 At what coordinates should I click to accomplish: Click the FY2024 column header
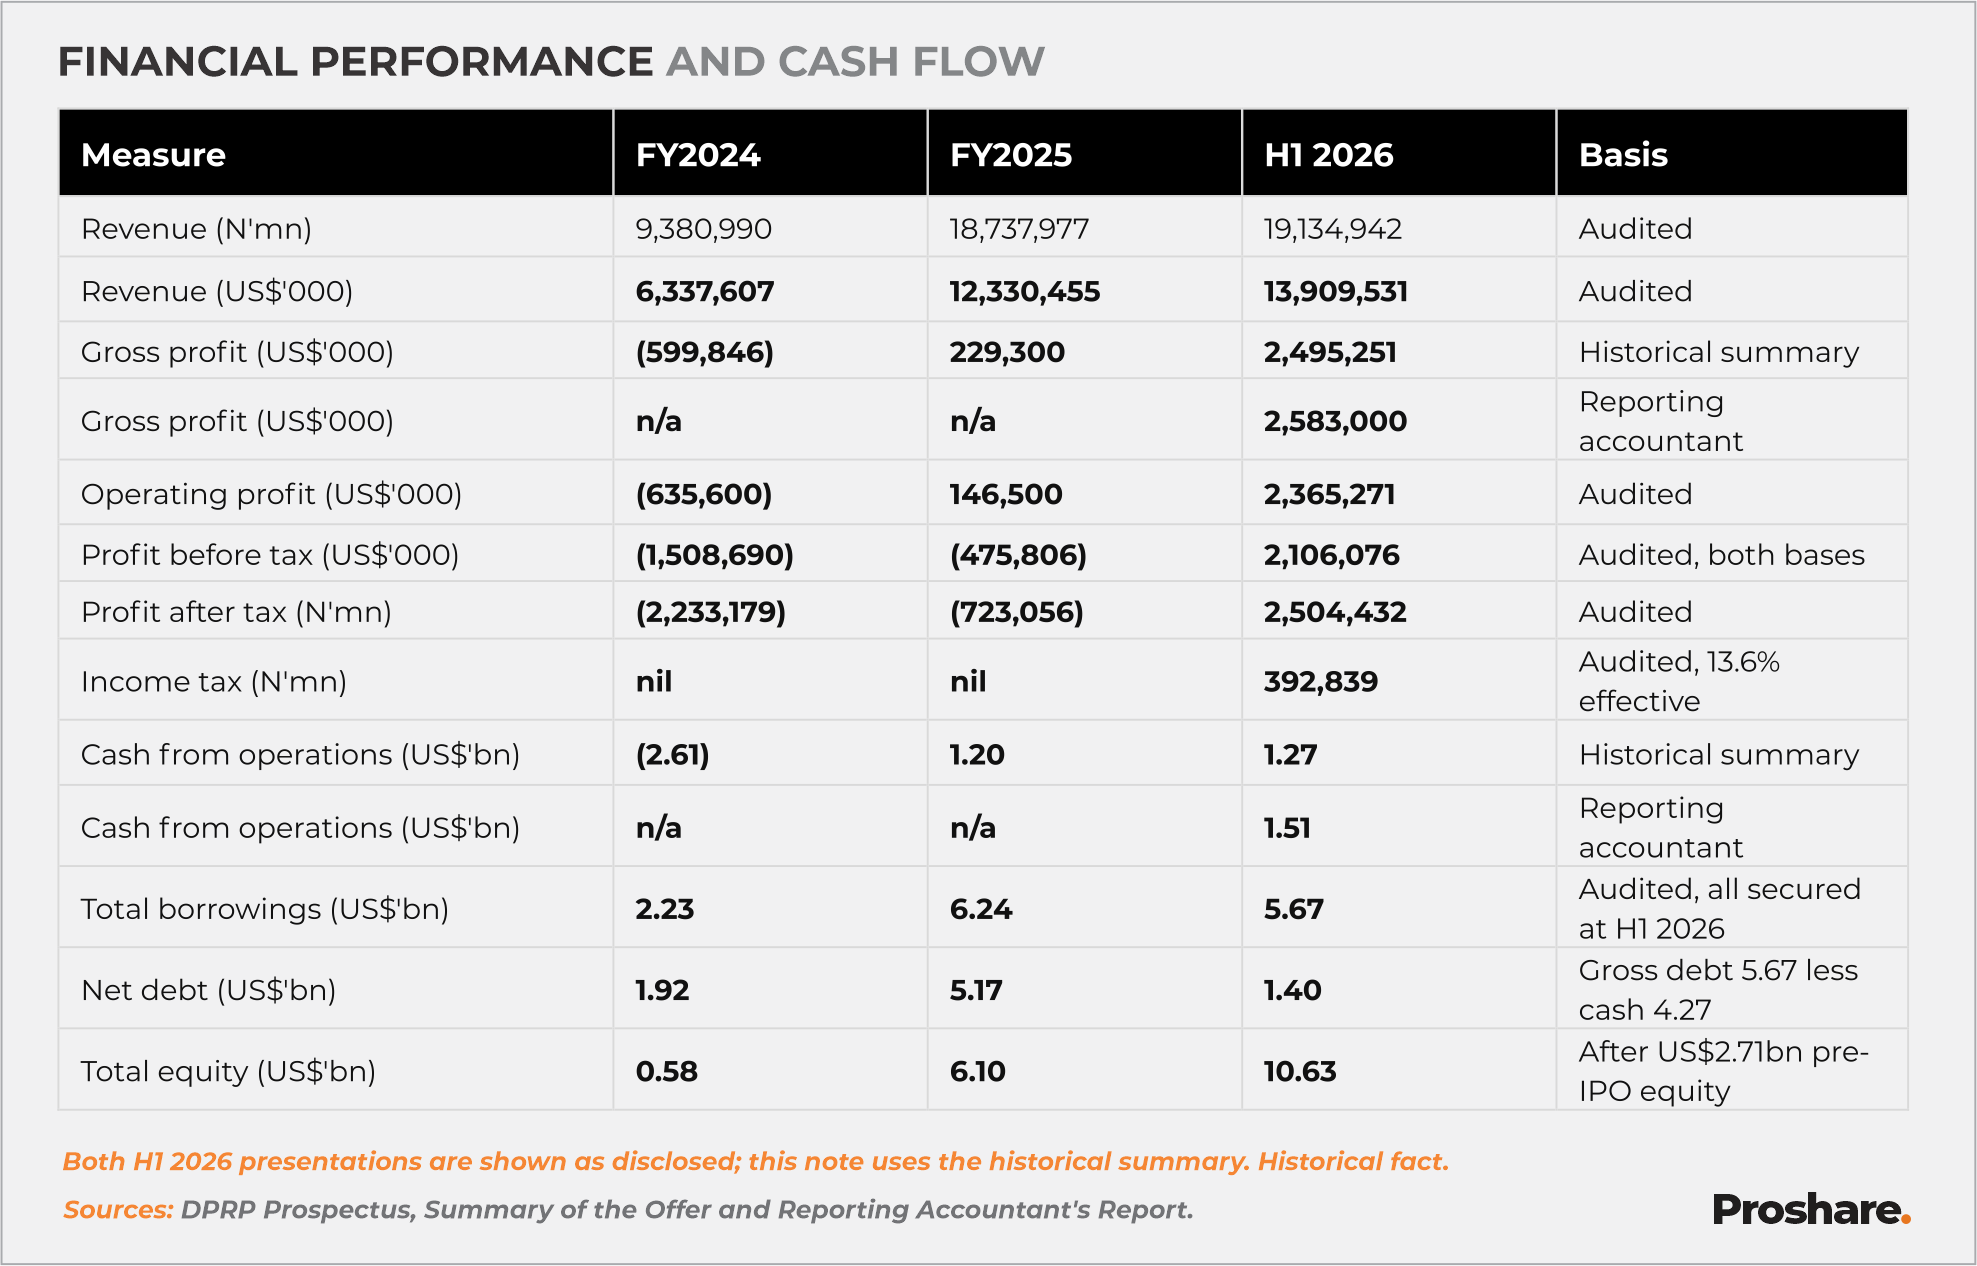698,155
